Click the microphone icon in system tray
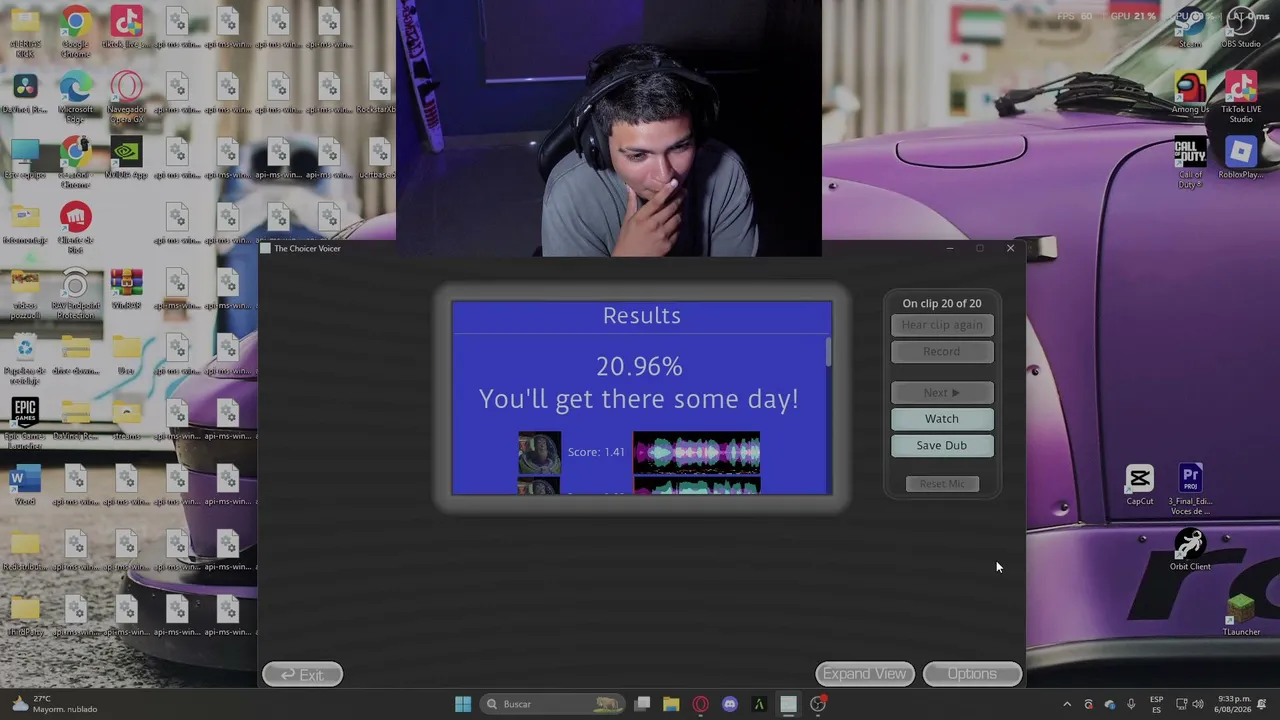 (x=1131, y=704)
